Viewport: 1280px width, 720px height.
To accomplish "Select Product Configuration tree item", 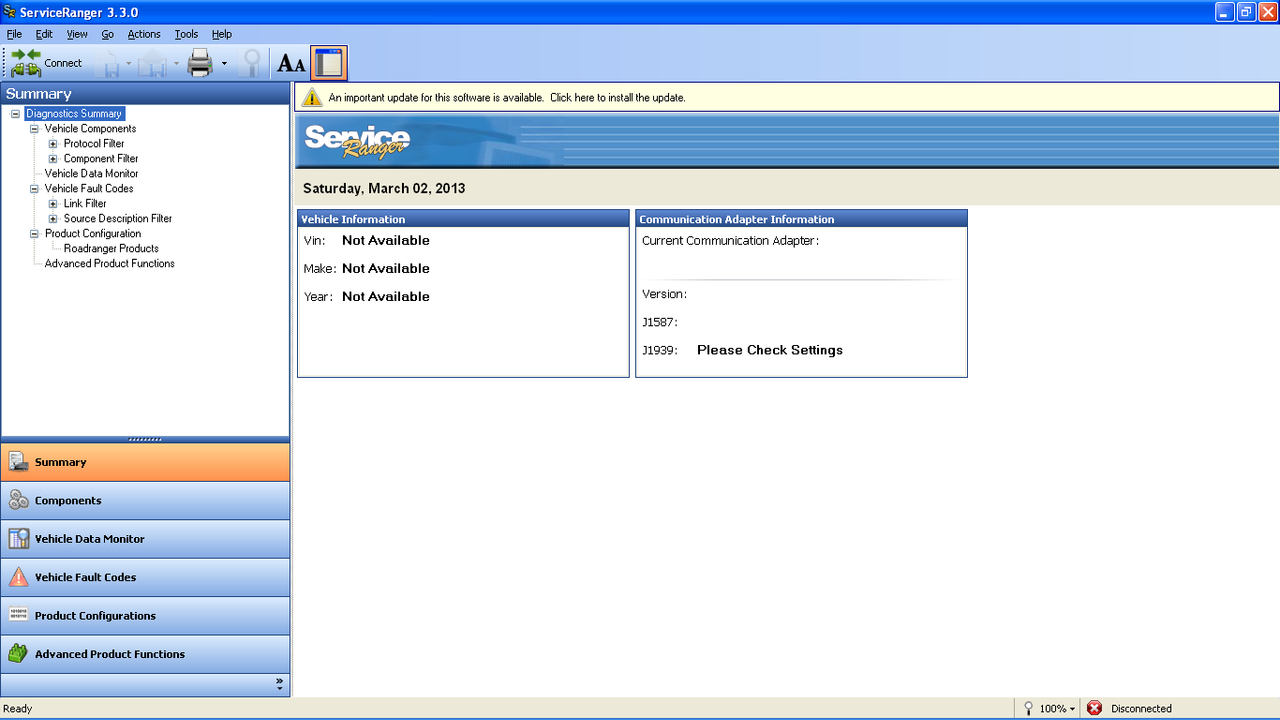I will tap(93, 234).
